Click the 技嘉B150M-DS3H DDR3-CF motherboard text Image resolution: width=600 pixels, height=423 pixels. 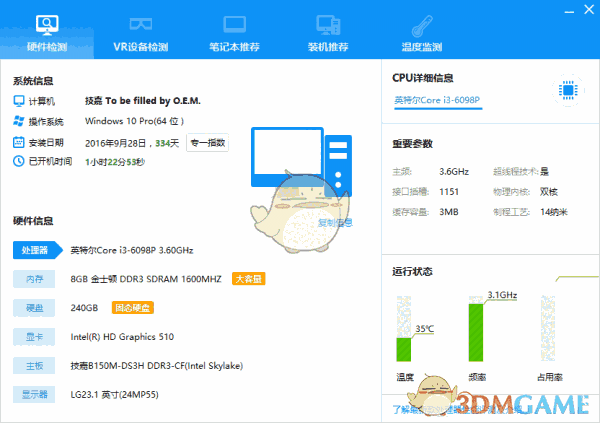157,366
